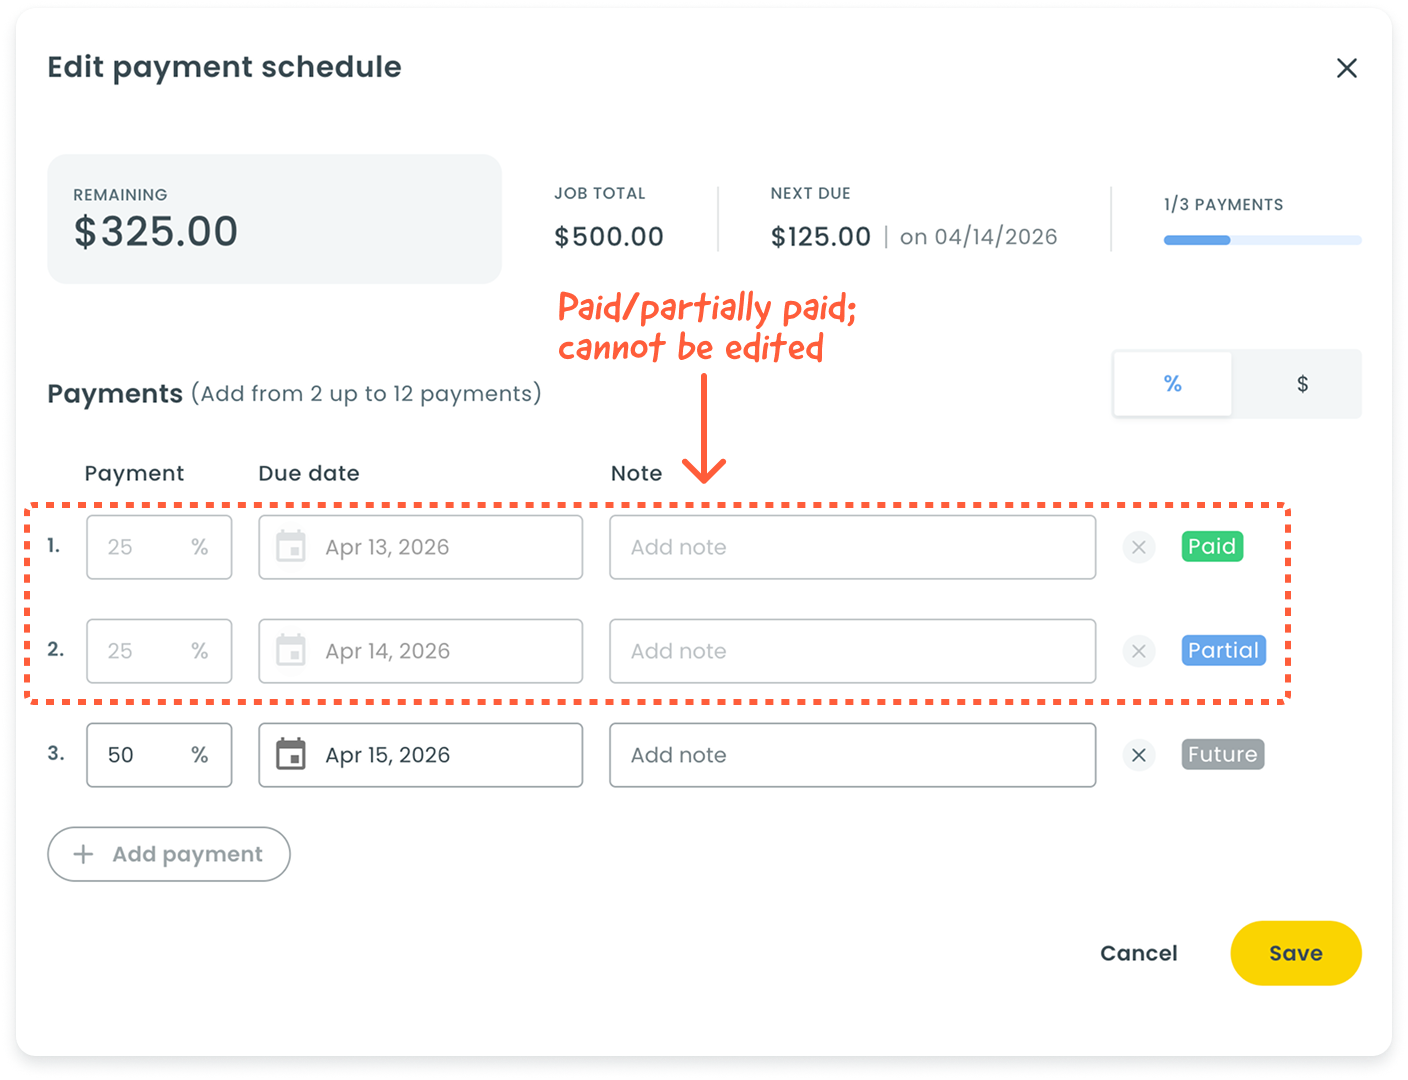Switch payment mode to dollar amount
Image resolution: width=1408 pixels, height=1080 pixels.
[x=1301, y=384]
